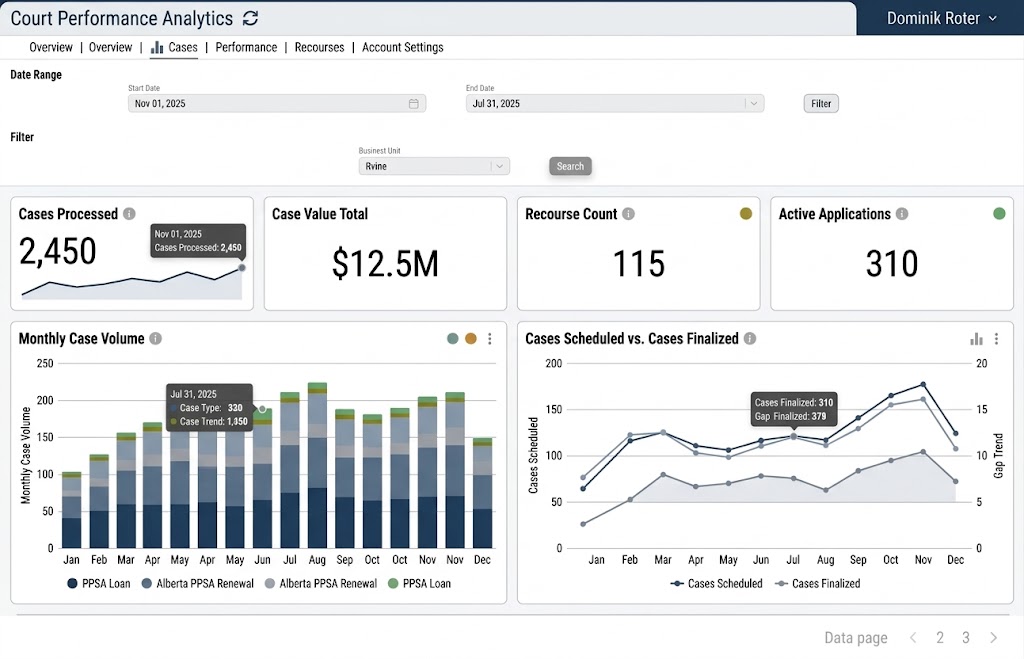Expand the End Date dropdown chevron
This screenshot has height=659, width=1024.
click(754, 103)
